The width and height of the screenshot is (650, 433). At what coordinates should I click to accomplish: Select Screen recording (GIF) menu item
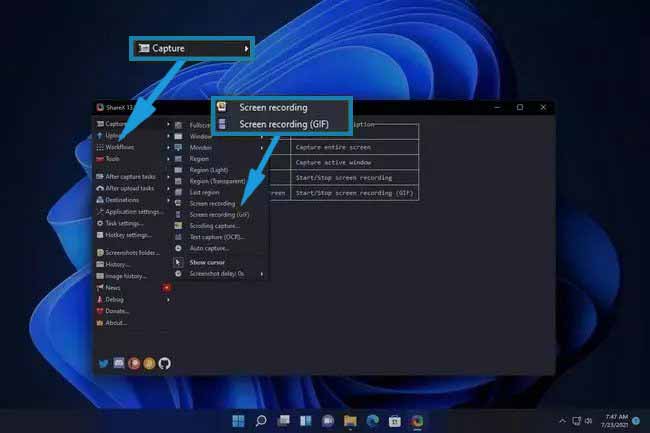tap(219, 214)
